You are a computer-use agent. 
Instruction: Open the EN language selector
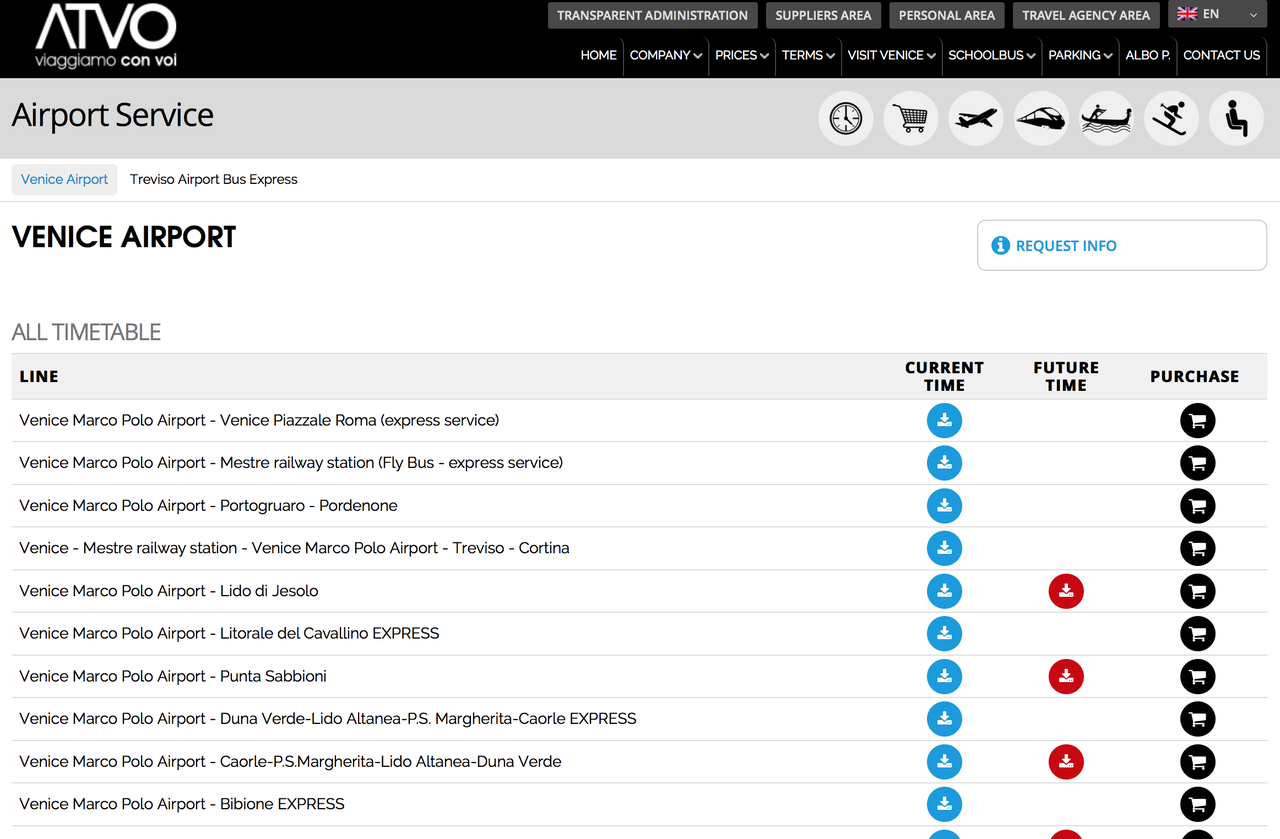[x=1218, y=14]
